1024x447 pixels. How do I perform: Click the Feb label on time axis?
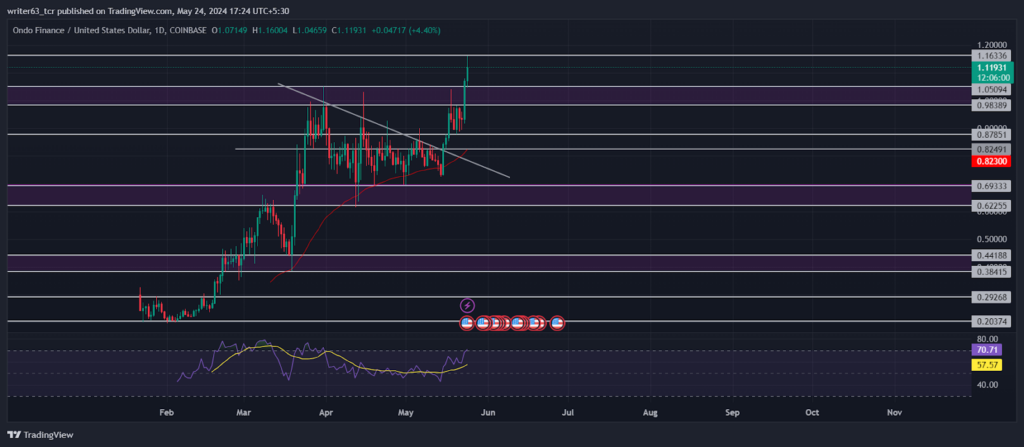[167, 413]
